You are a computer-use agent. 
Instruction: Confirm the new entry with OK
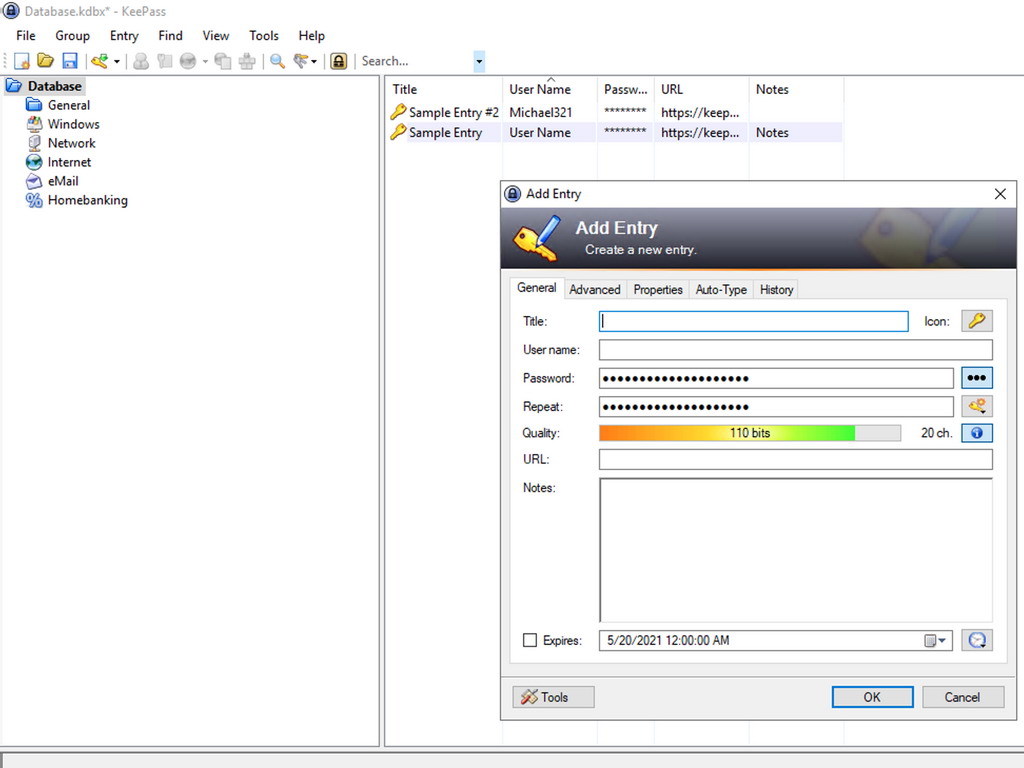point(872,697)
